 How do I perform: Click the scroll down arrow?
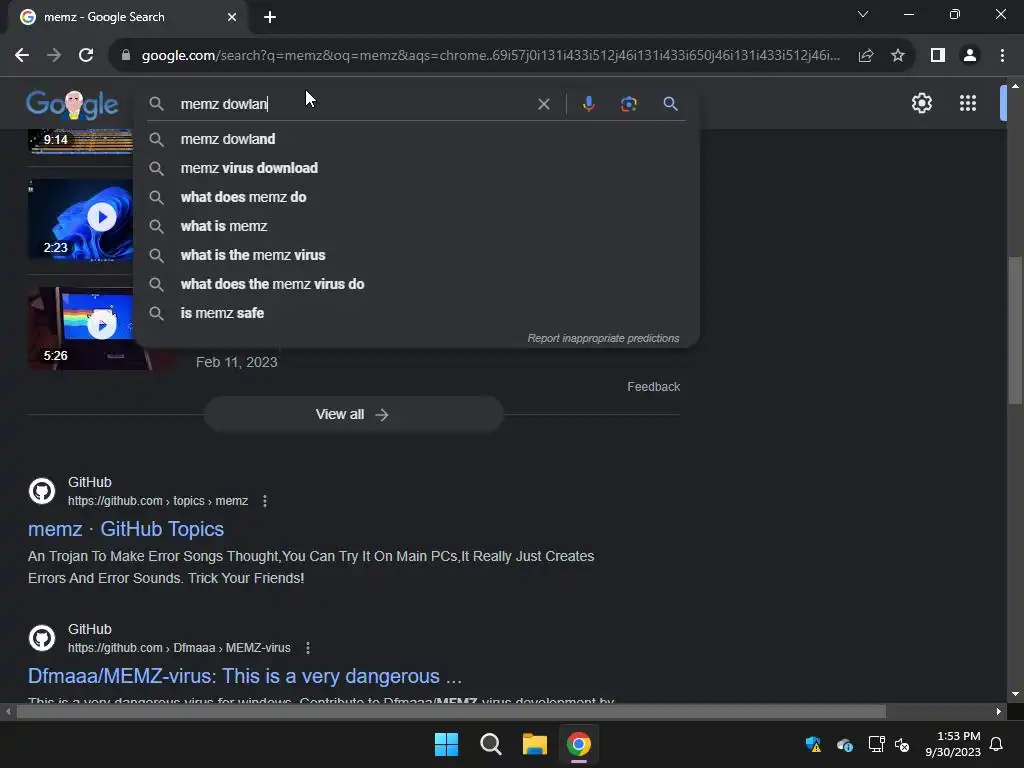pos(1014,694)
